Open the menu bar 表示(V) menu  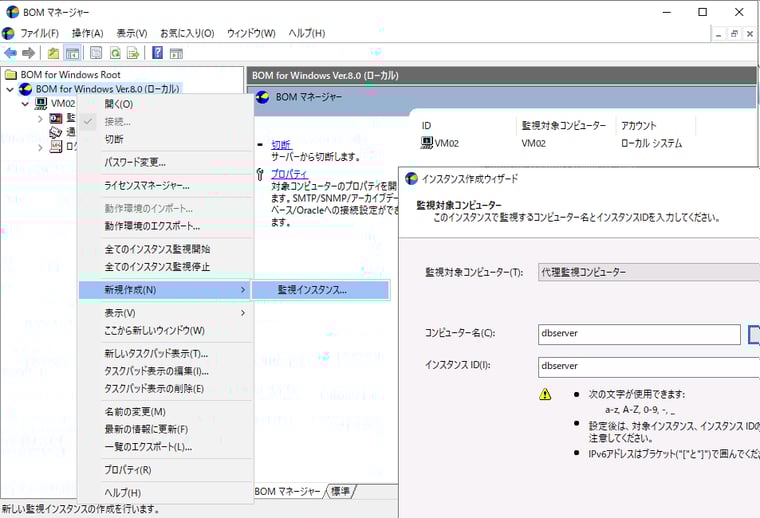coord(132,33)
